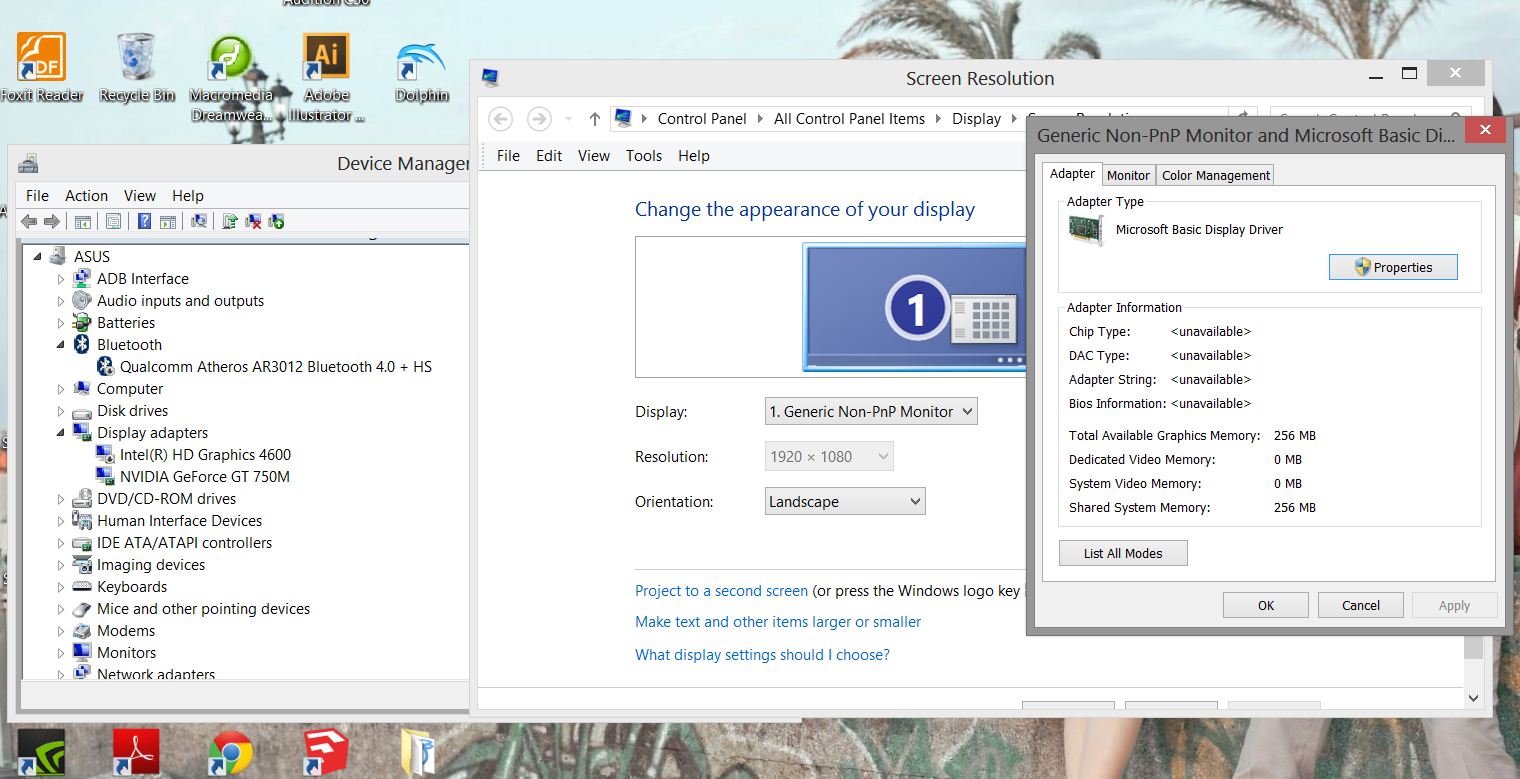Click the Uninstall device toolbar icon
The width and height of the screenshot is (1520, 779).
(x=253, y=221)
